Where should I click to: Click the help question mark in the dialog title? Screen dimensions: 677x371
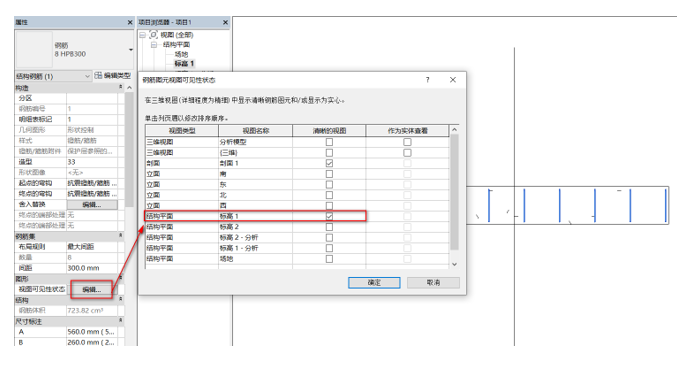tap(427, 80)
